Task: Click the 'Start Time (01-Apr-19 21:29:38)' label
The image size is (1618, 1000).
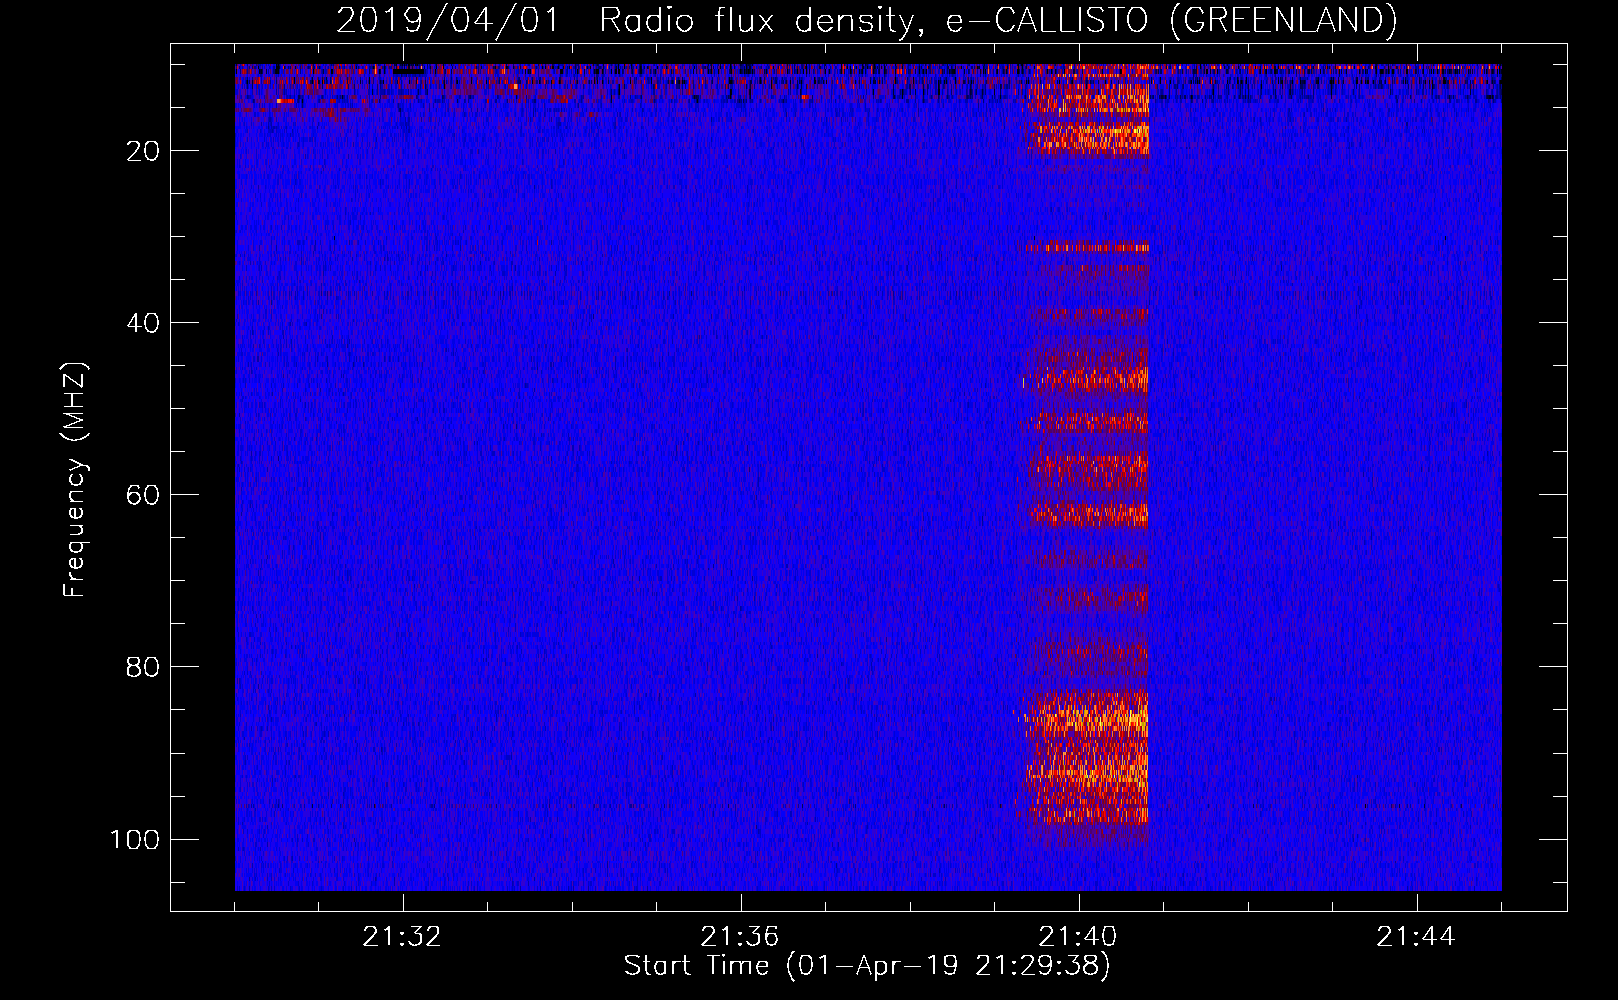Action: coord(867,966)
